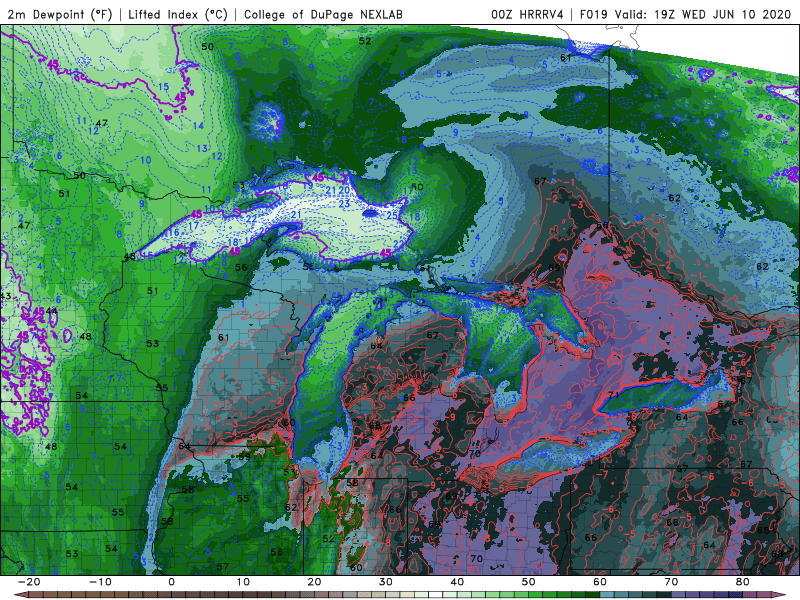Click the '00Z HRRRV4' model run label

click(527, 14)
